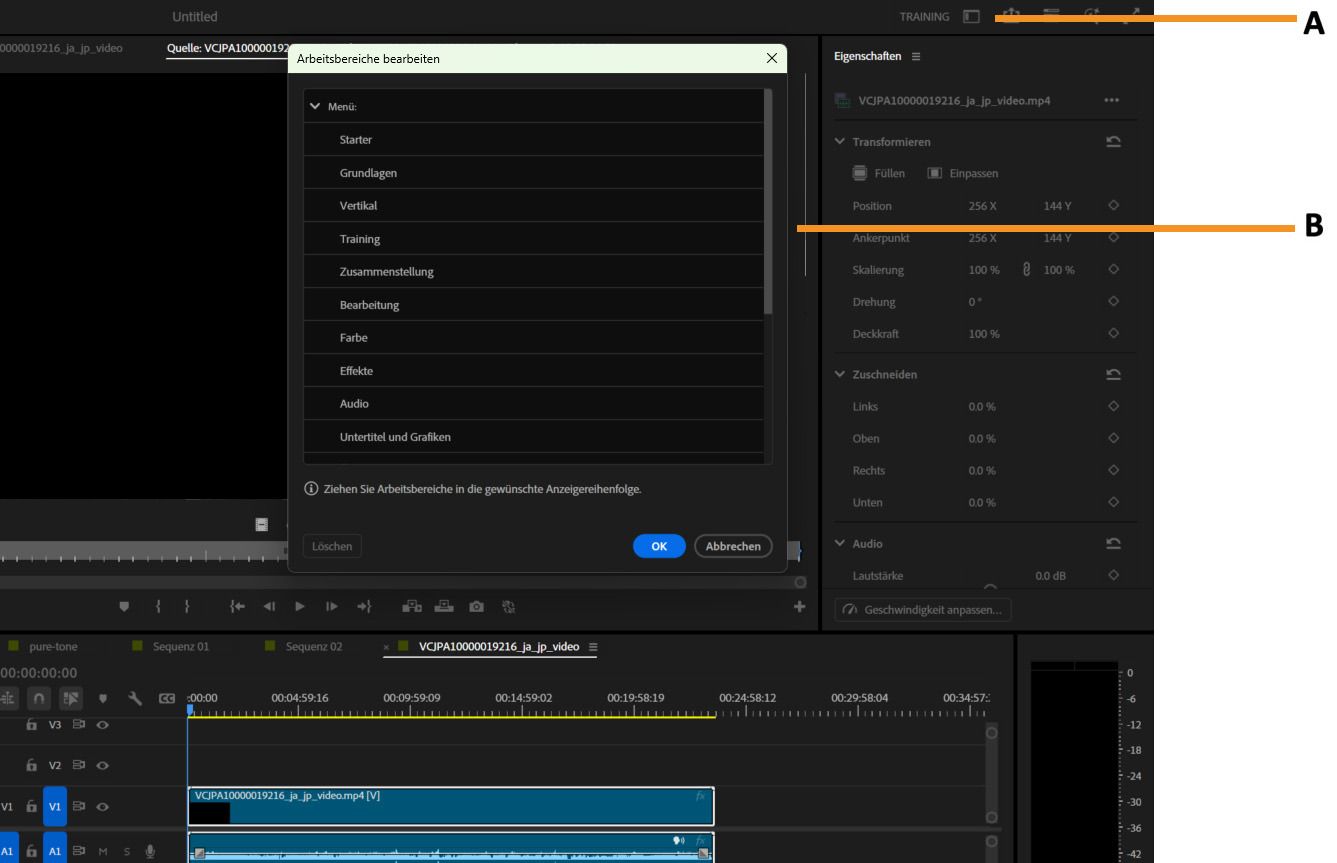
Task: Activate the voice-over microphone on track A1
Action: 150,850
